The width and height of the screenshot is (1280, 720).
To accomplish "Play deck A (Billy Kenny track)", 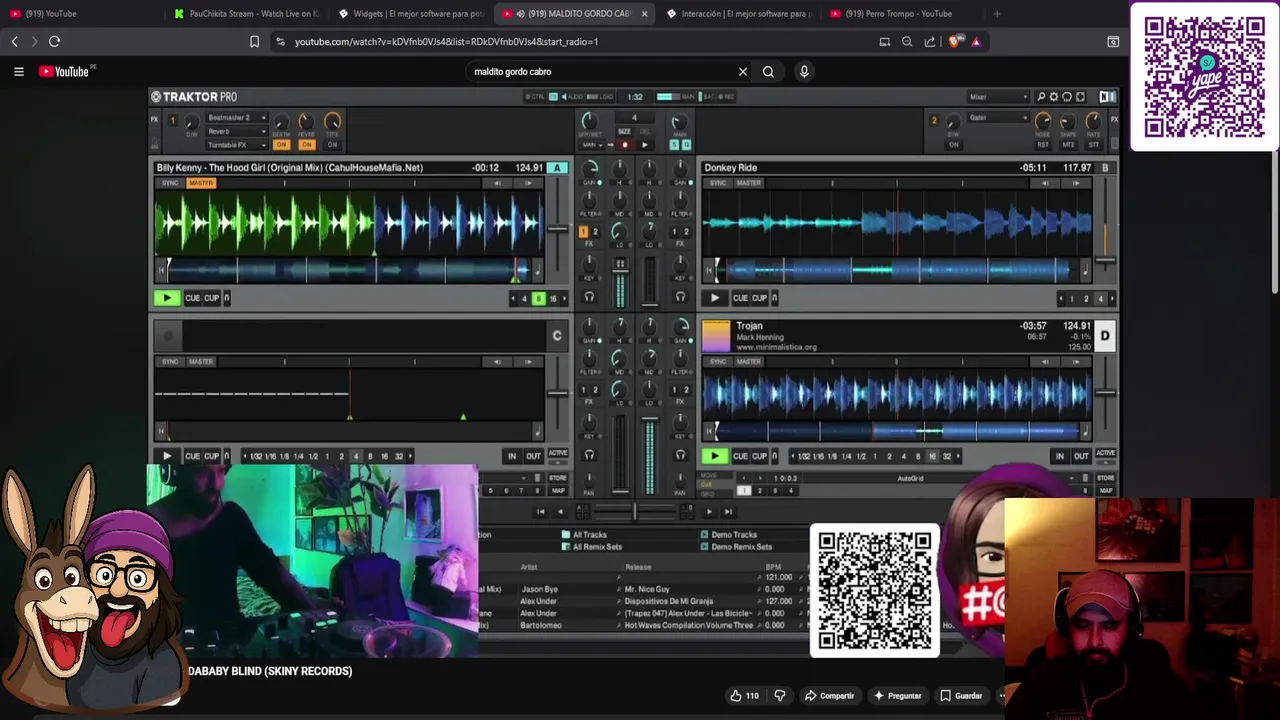I will (166, 298).
